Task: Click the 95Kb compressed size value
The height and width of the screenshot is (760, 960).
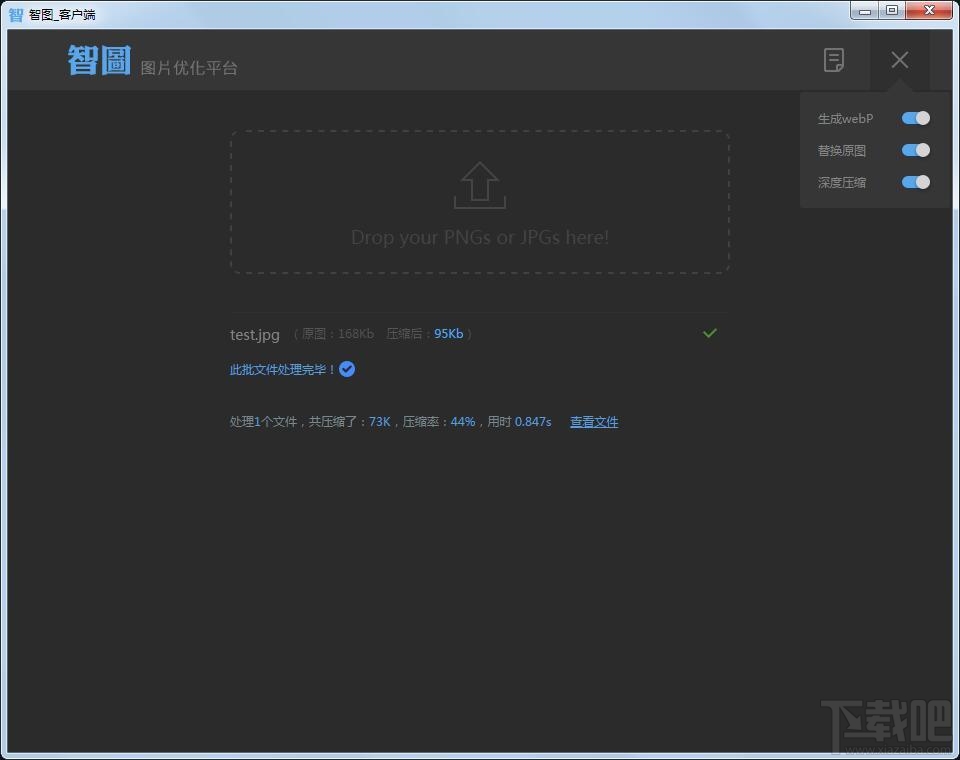Action: pyautogui.click(x=448, y=333)
